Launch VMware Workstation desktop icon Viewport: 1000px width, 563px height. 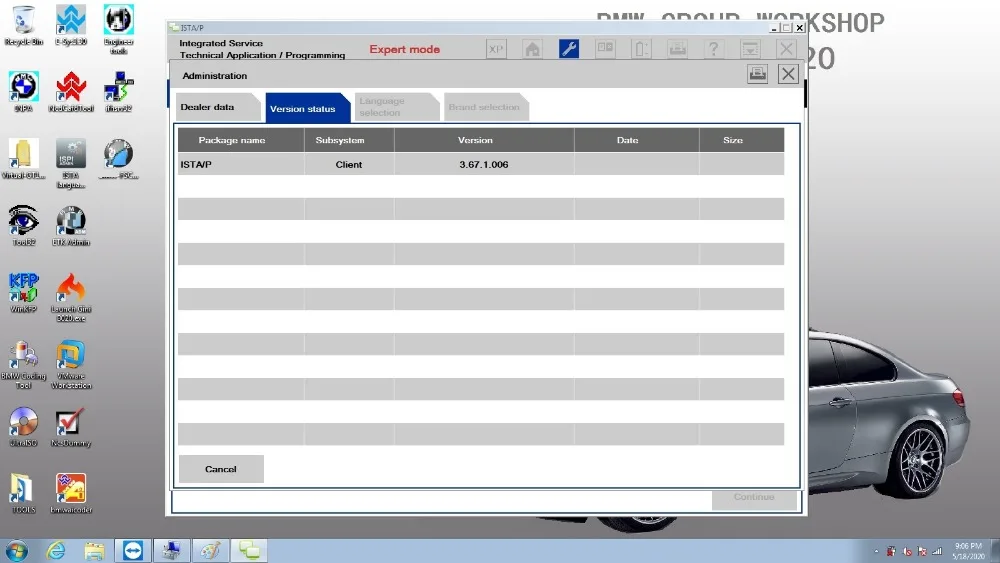[71, 364]
